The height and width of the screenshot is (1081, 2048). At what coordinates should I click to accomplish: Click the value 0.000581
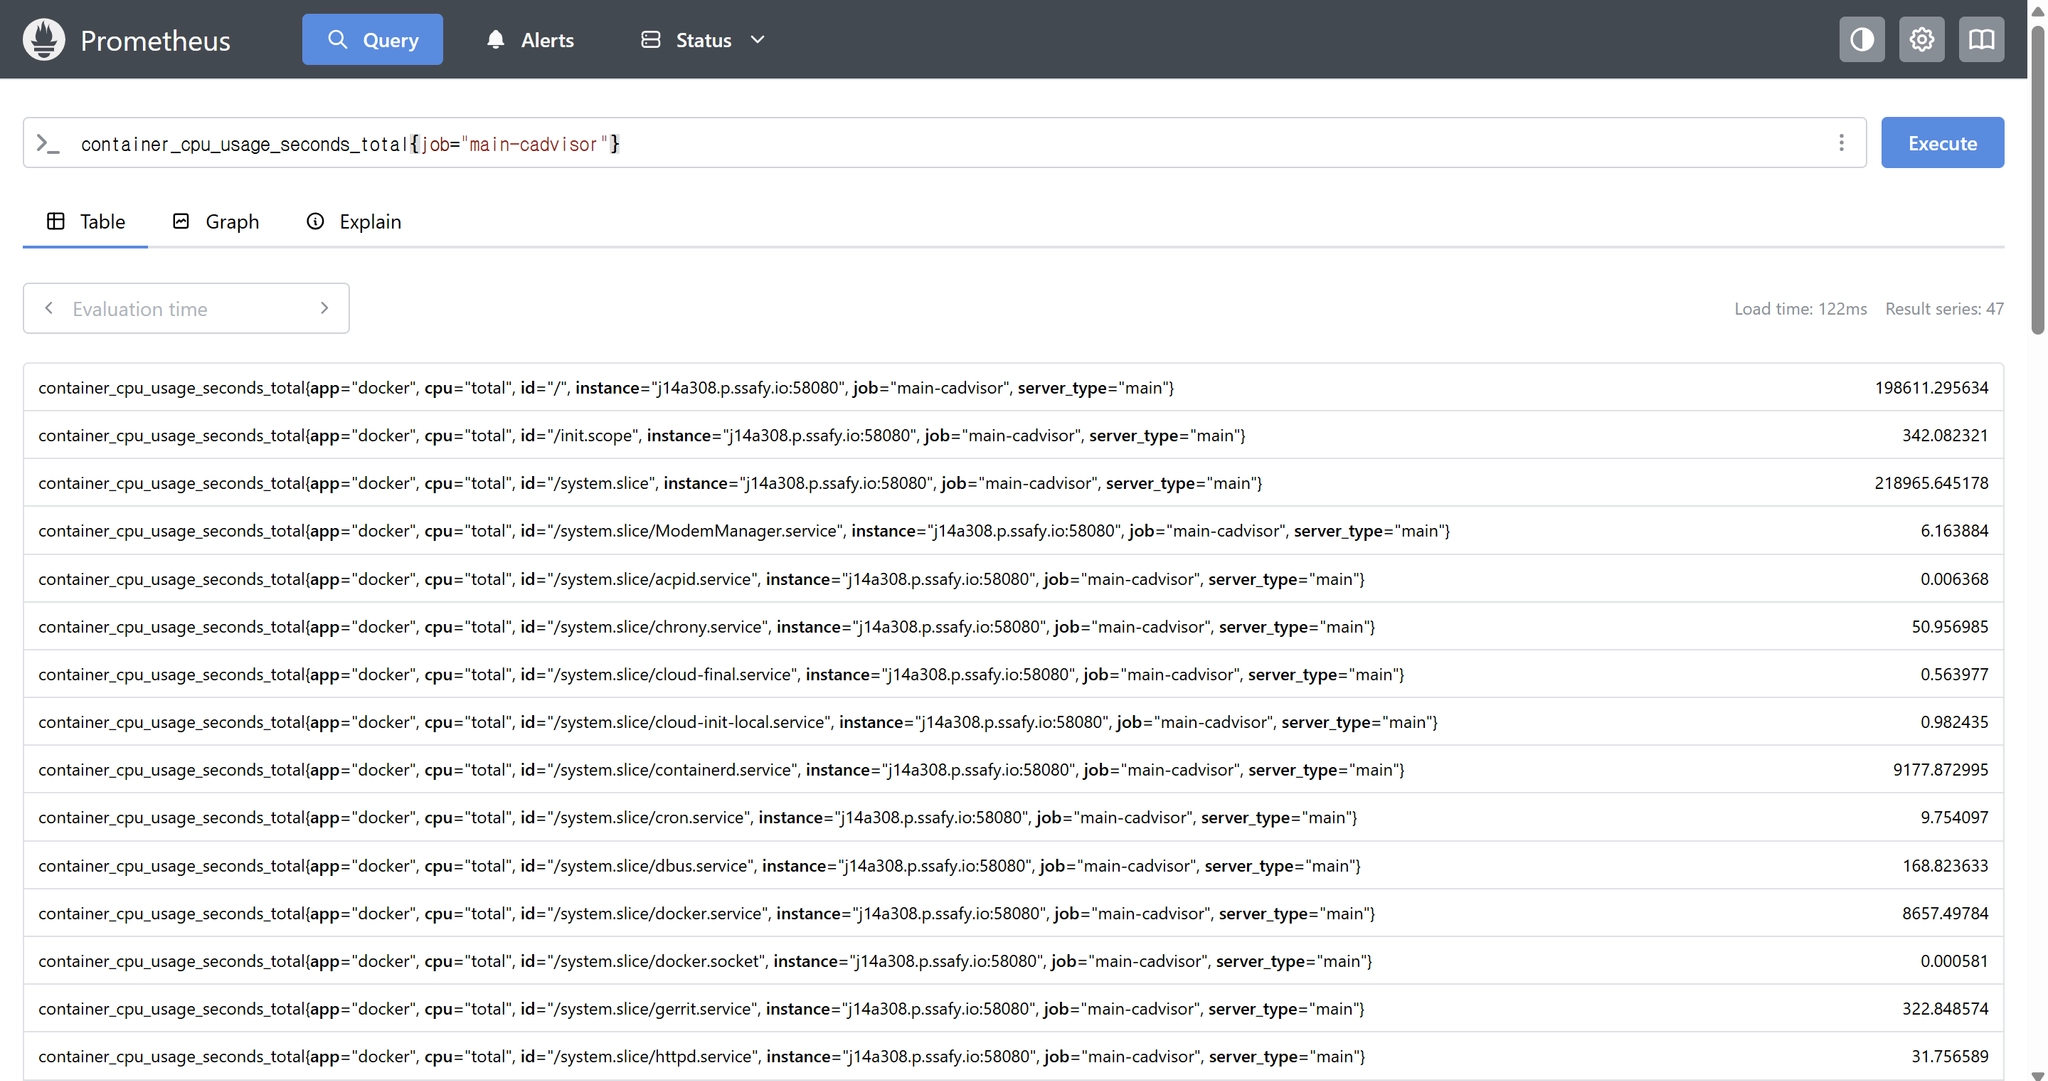point(1954,961)
